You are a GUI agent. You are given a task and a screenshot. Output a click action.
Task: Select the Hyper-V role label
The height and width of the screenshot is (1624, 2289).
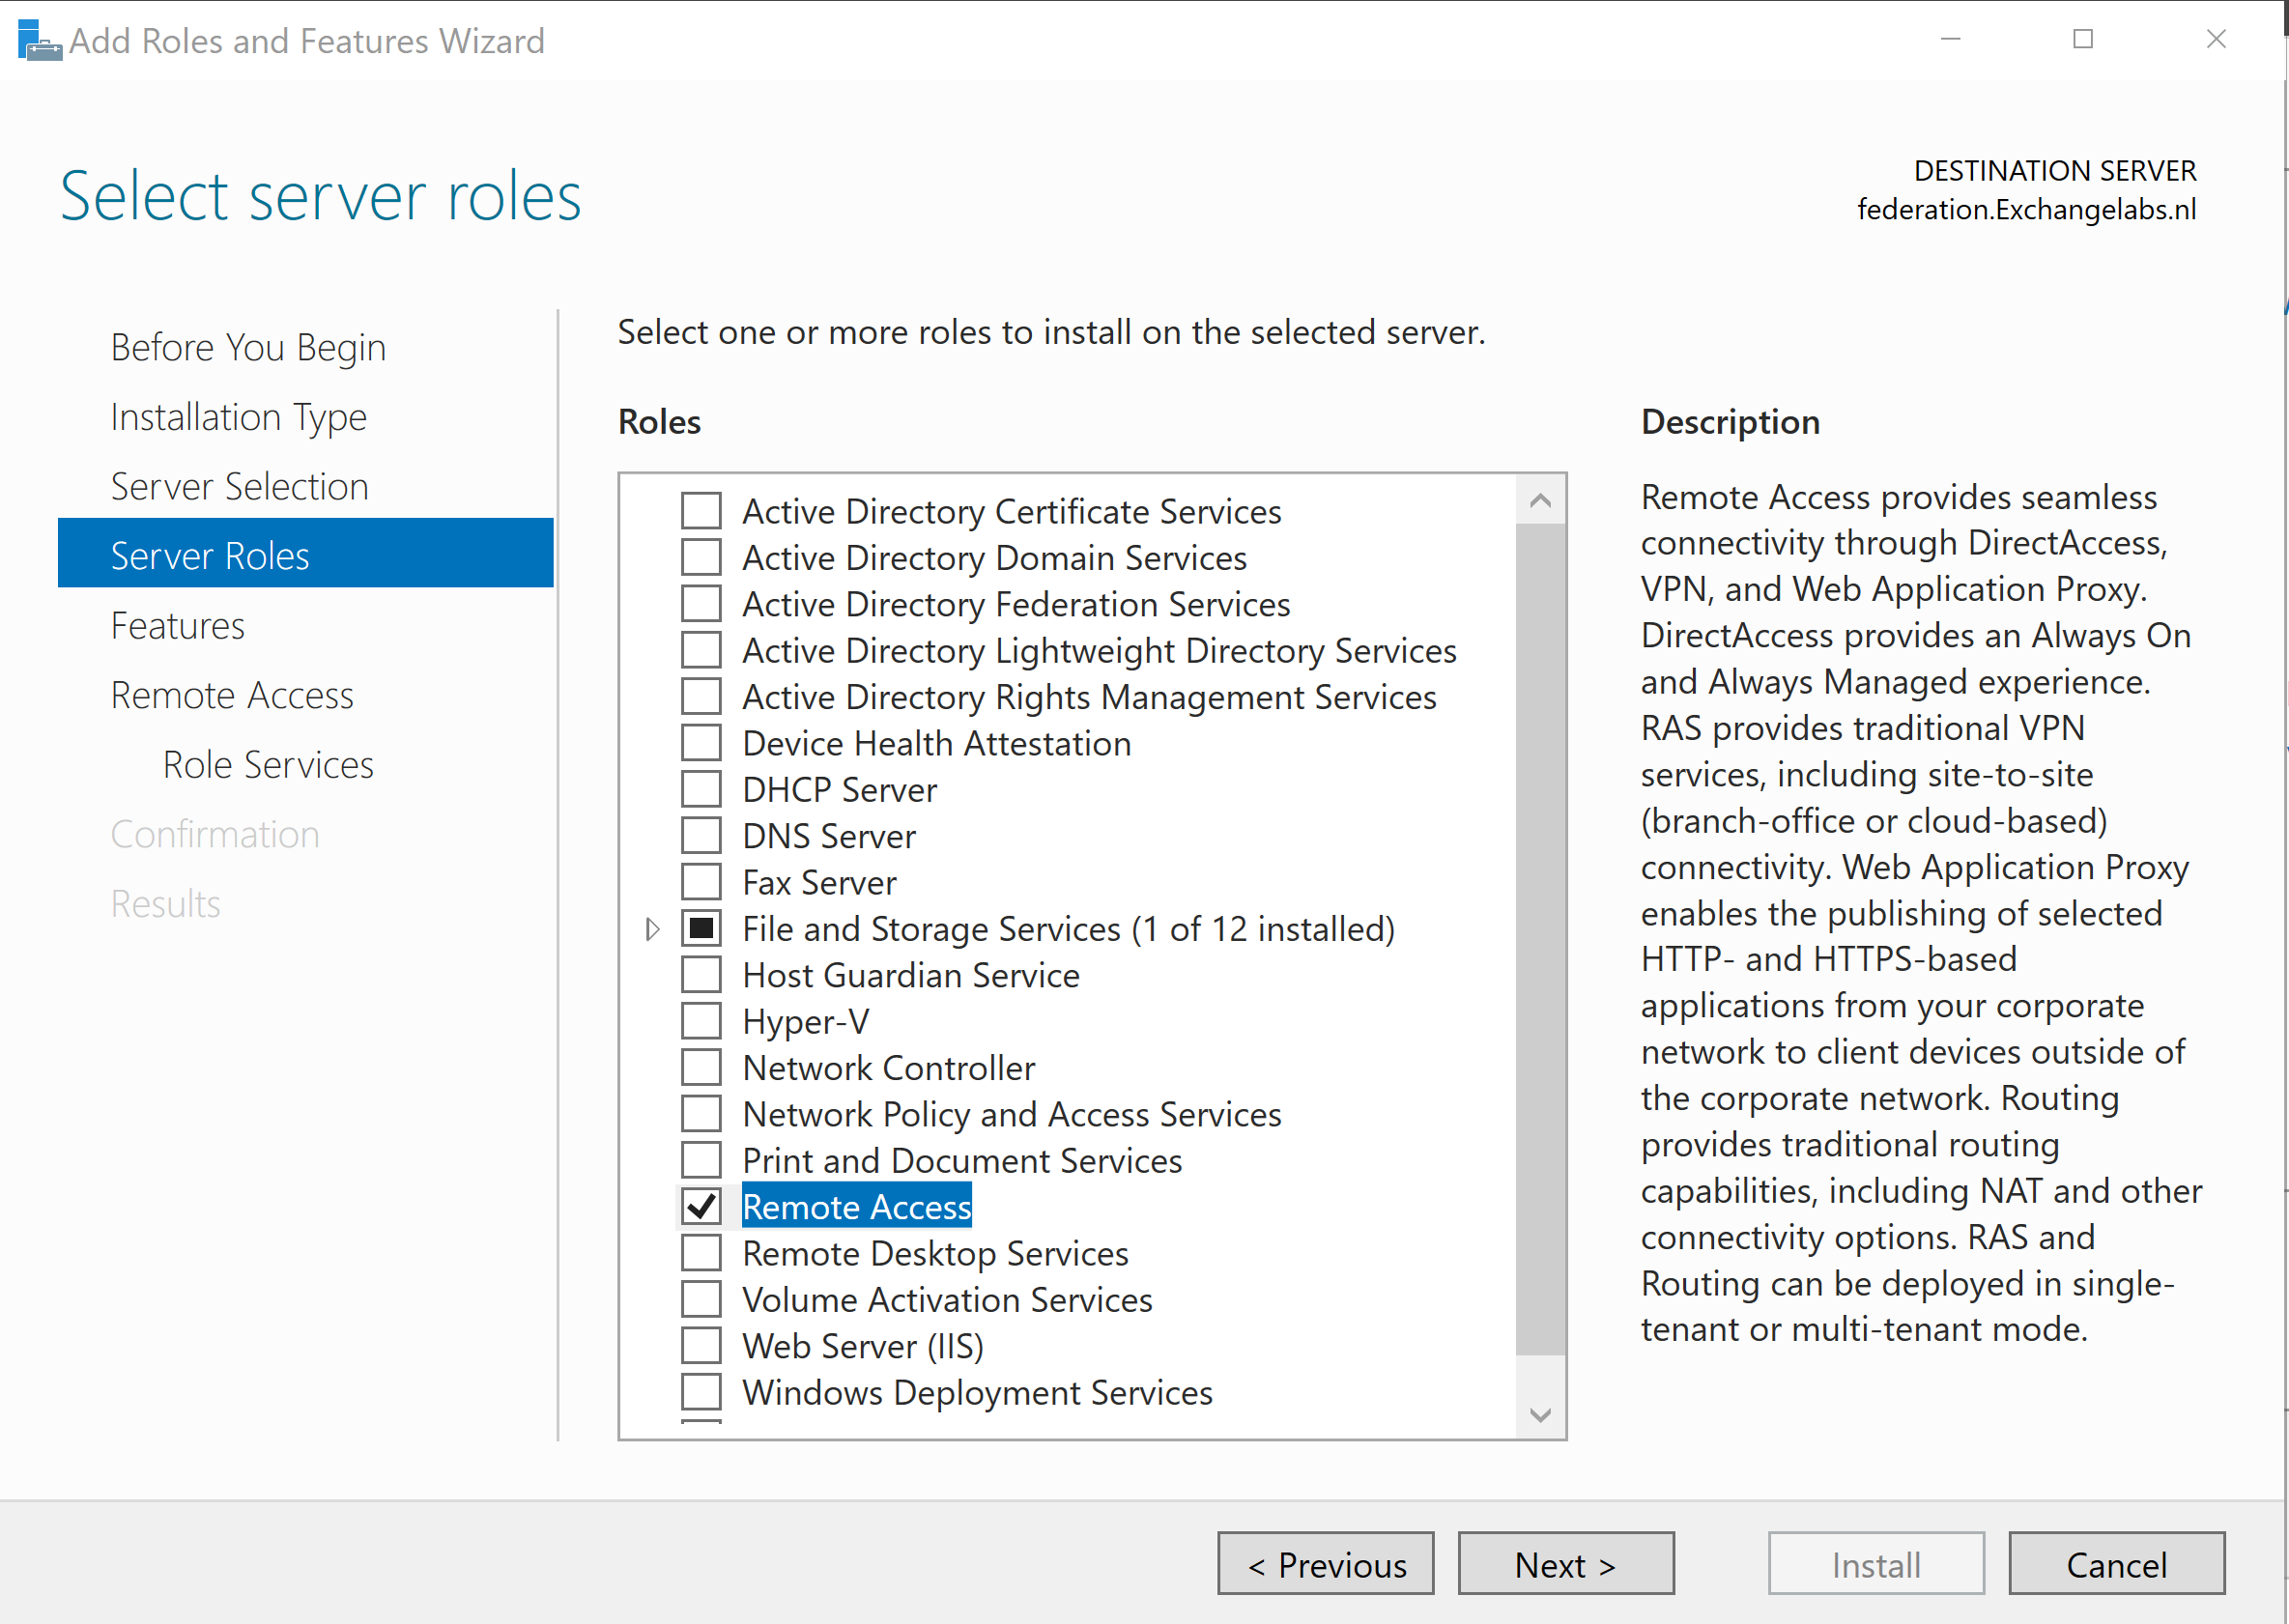point(805,1022)
